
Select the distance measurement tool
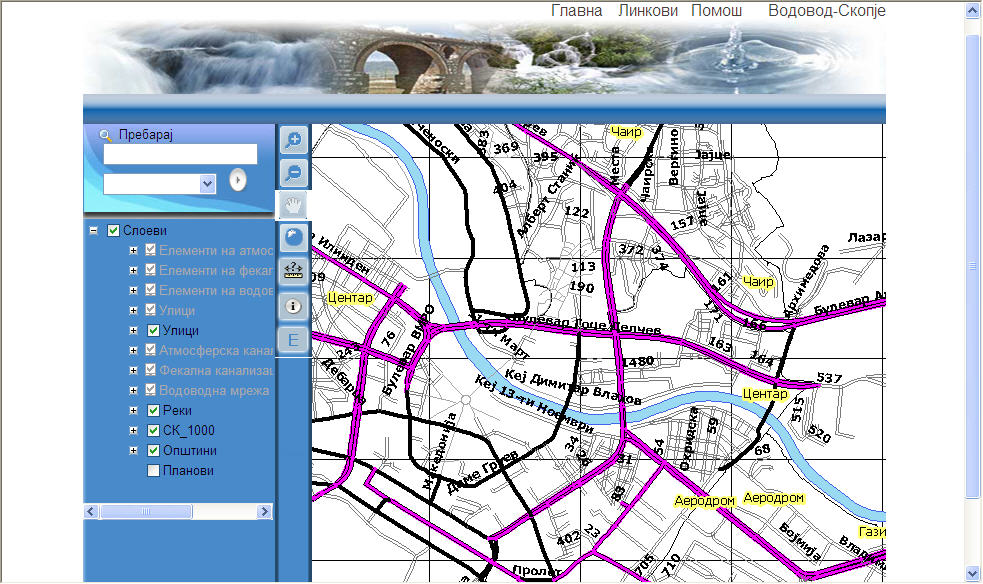tap(293, 272)
